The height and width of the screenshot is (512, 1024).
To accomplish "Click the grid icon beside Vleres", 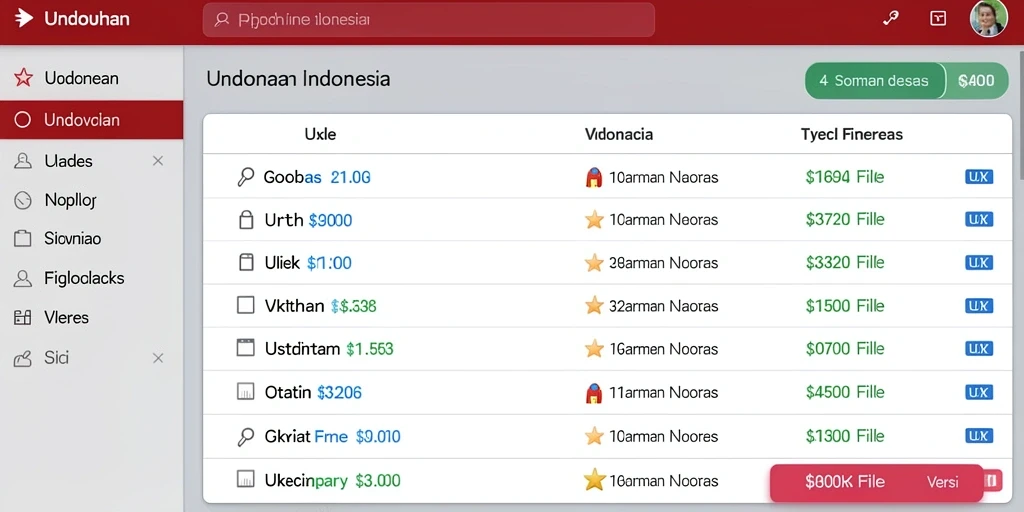I will 23,318.
